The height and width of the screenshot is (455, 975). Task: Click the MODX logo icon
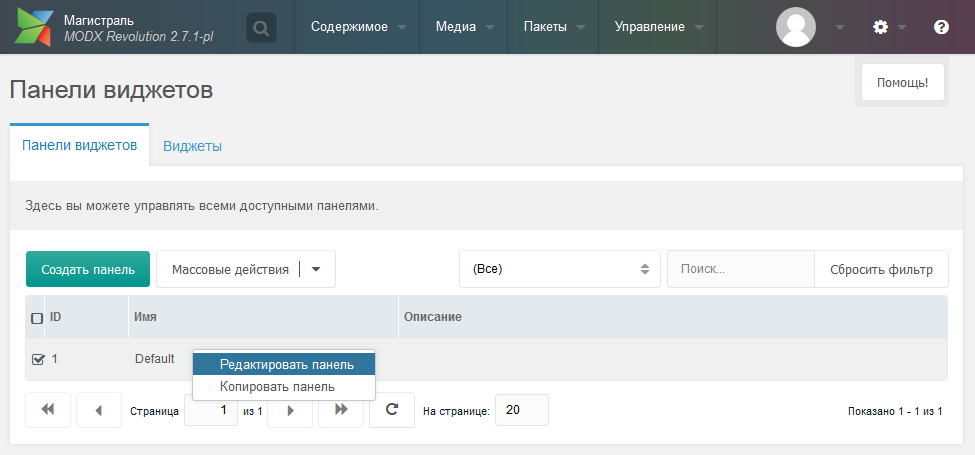point(33,27)
